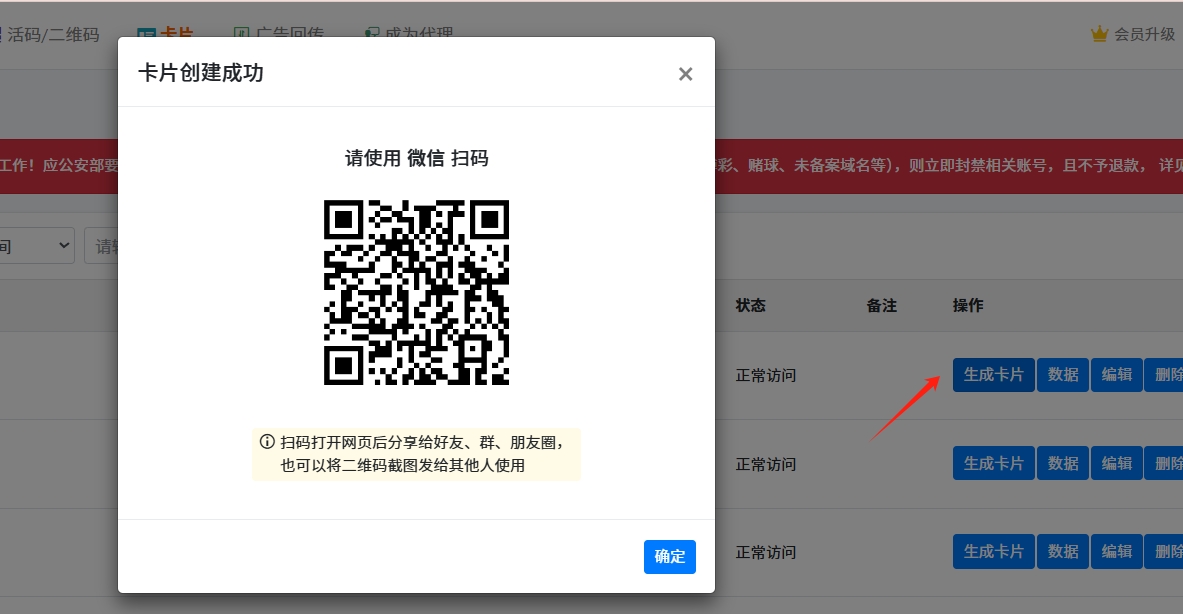Close the card created dialog with X
The height and width of the screenshot is (614, 1183).
[685, 74]
